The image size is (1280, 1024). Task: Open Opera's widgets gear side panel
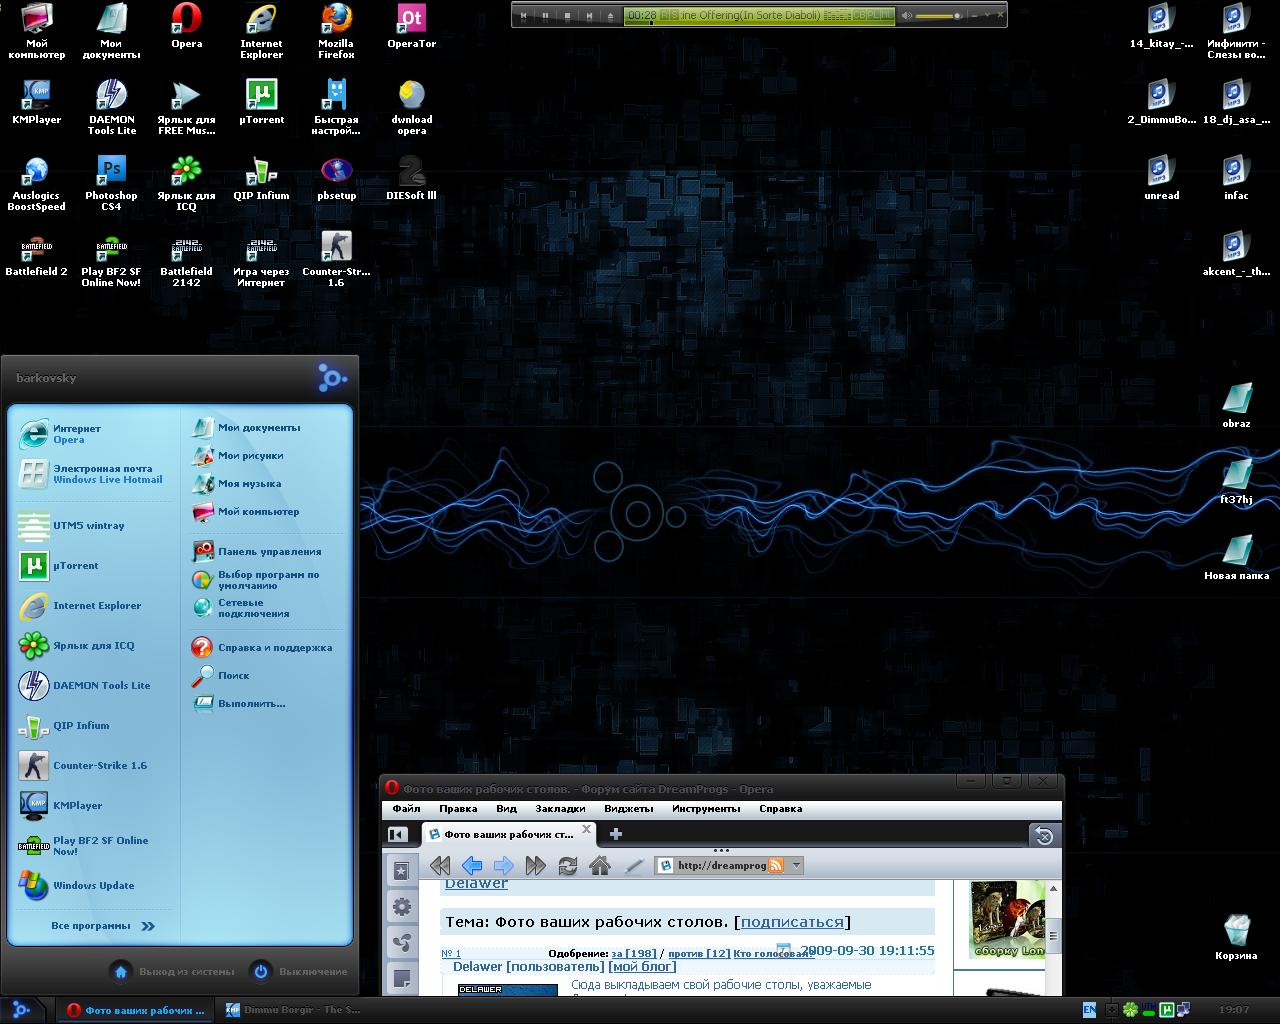402,907
